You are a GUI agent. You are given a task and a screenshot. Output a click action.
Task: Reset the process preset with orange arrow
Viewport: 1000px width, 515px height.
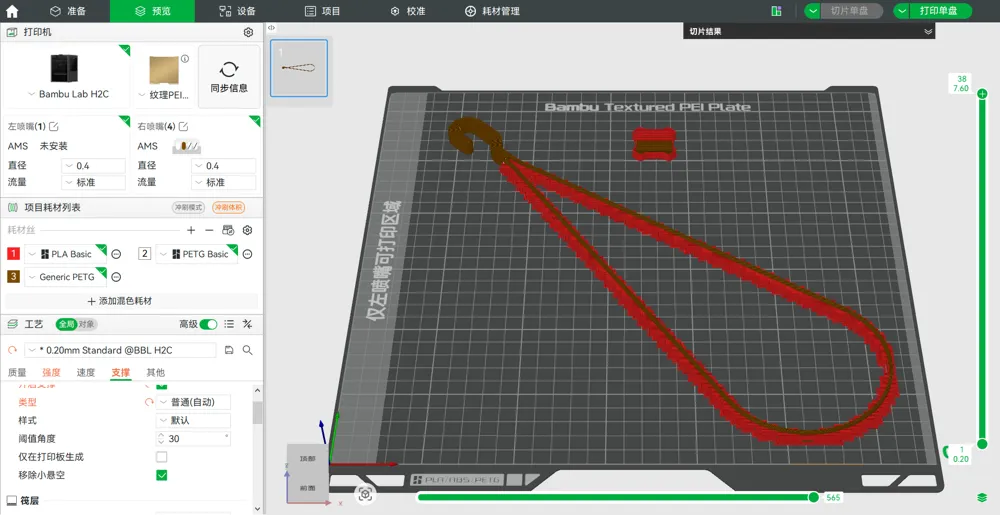tap(12, 350)
